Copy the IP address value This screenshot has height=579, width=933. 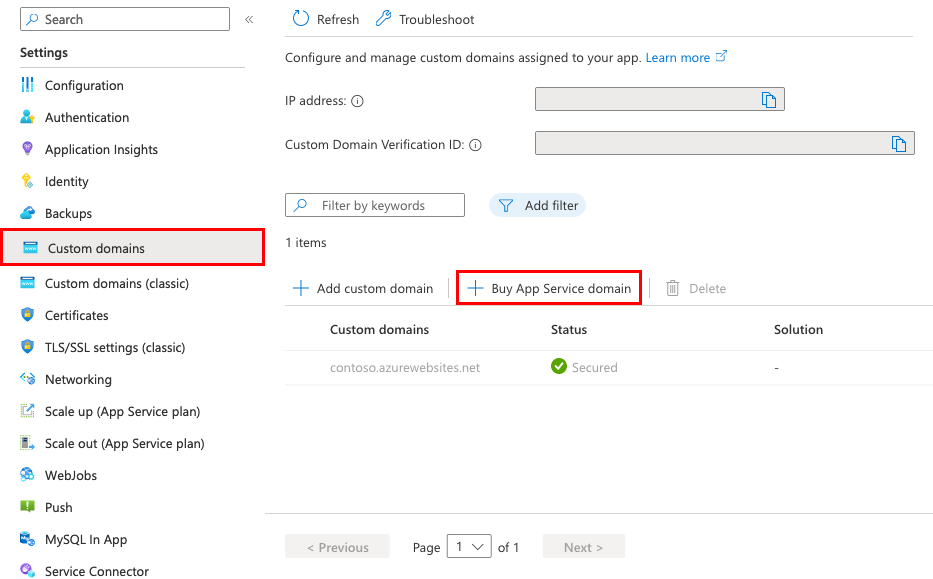pos(769,98)
